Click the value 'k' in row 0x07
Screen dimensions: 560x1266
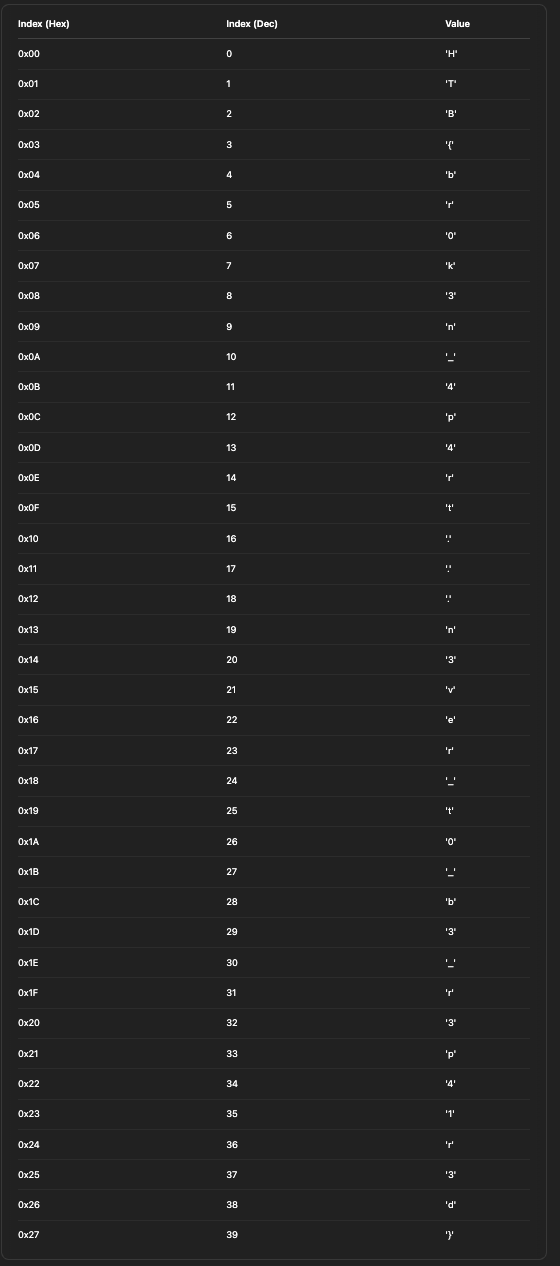click(x=450, y=266)
